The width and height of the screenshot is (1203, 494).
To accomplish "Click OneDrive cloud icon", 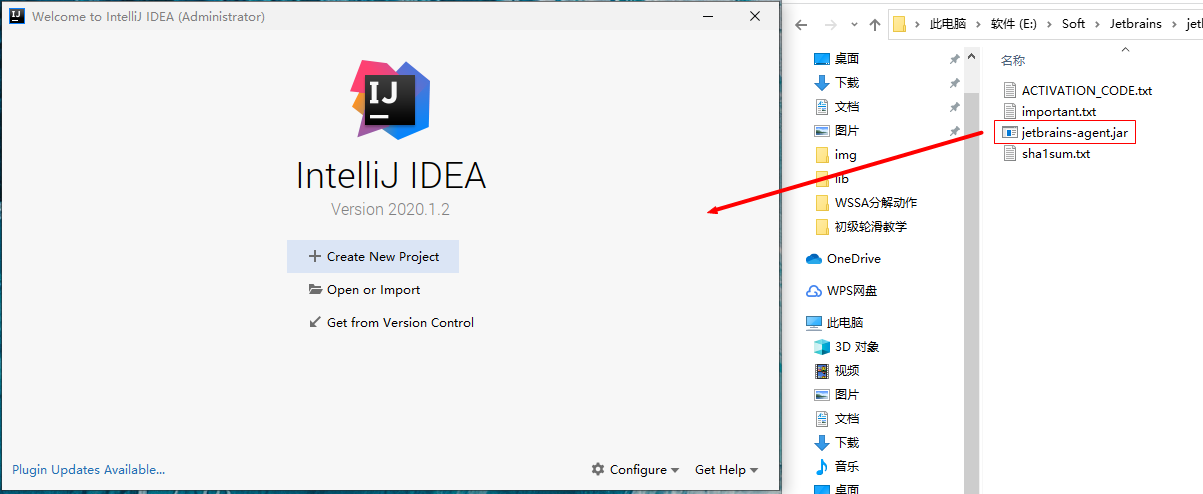I will (x=814, y=259).
